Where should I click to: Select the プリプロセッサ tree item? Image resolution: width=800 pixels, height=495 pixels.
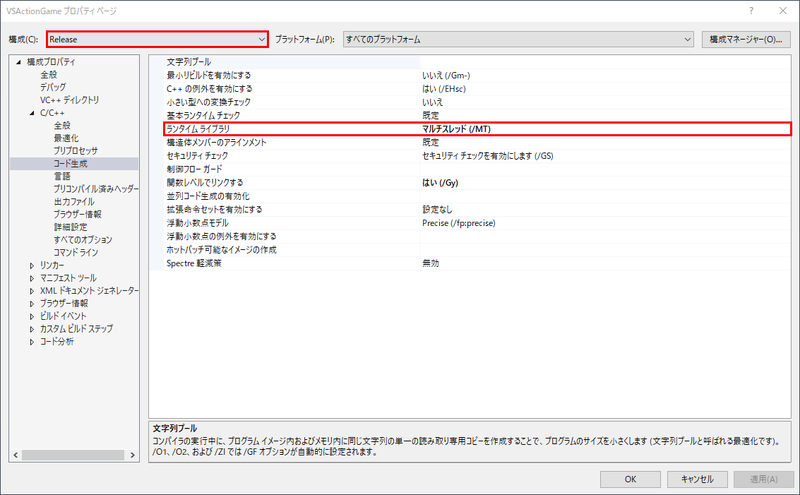click(76, 151)
